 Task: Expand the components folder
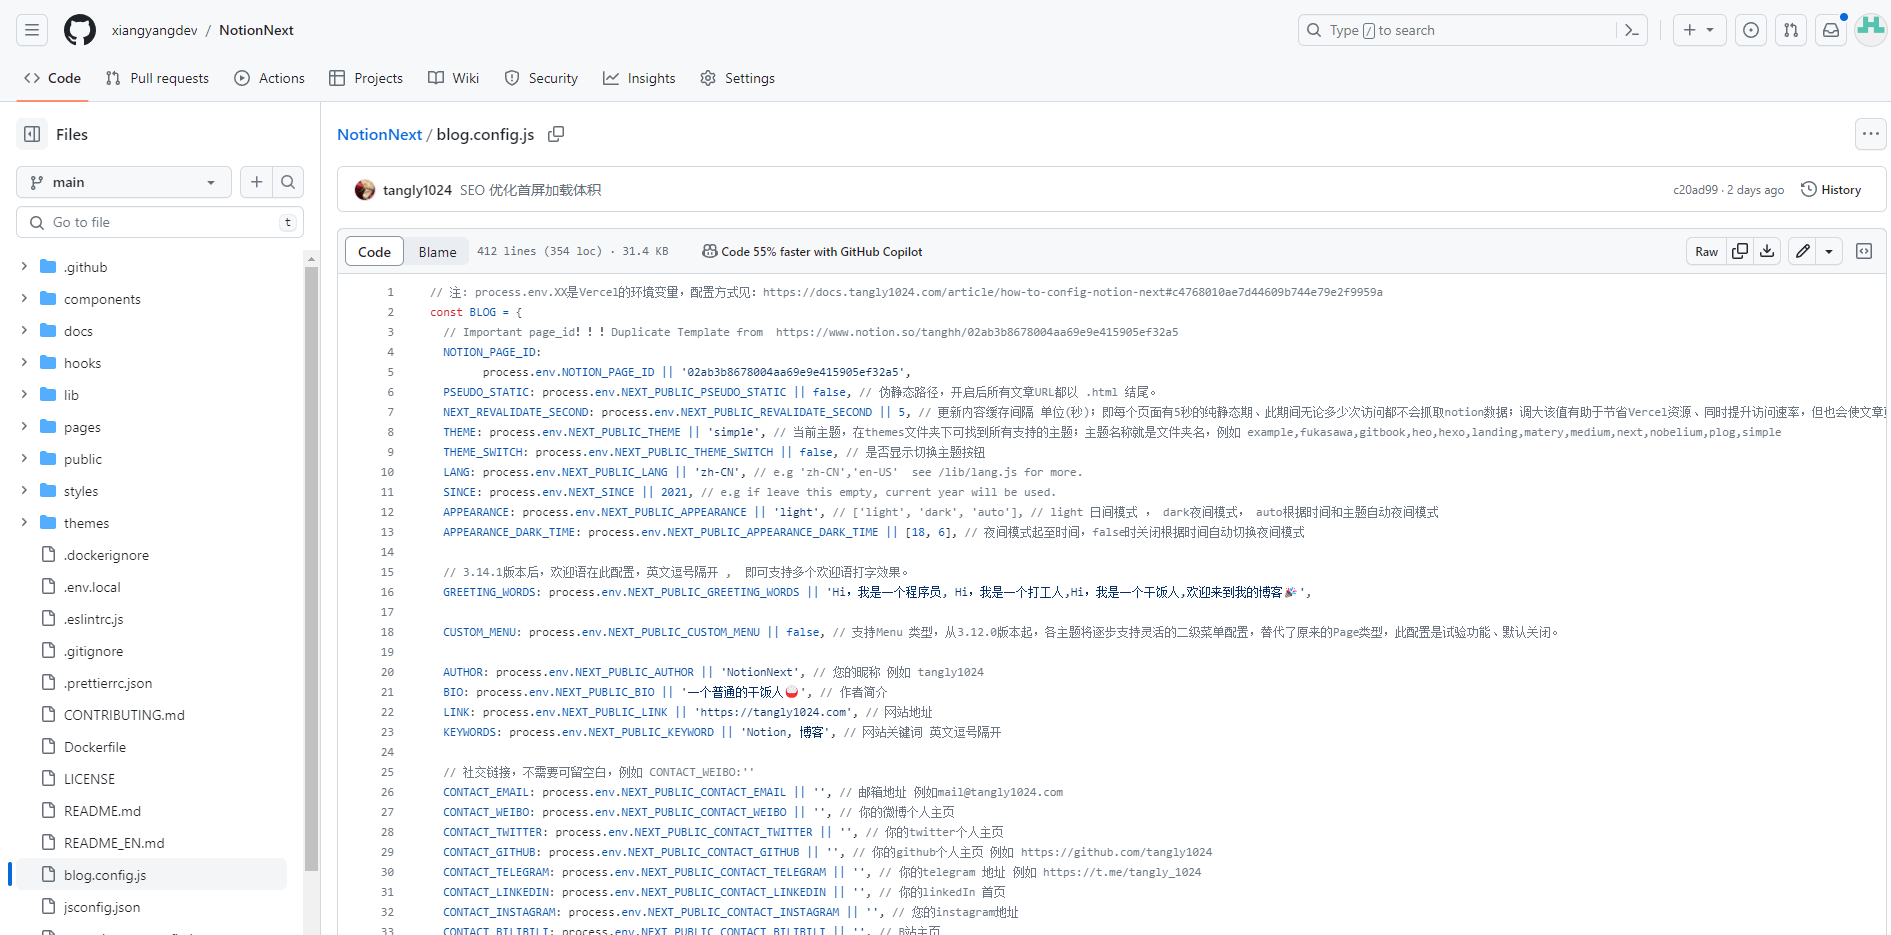tap(24, 299)
